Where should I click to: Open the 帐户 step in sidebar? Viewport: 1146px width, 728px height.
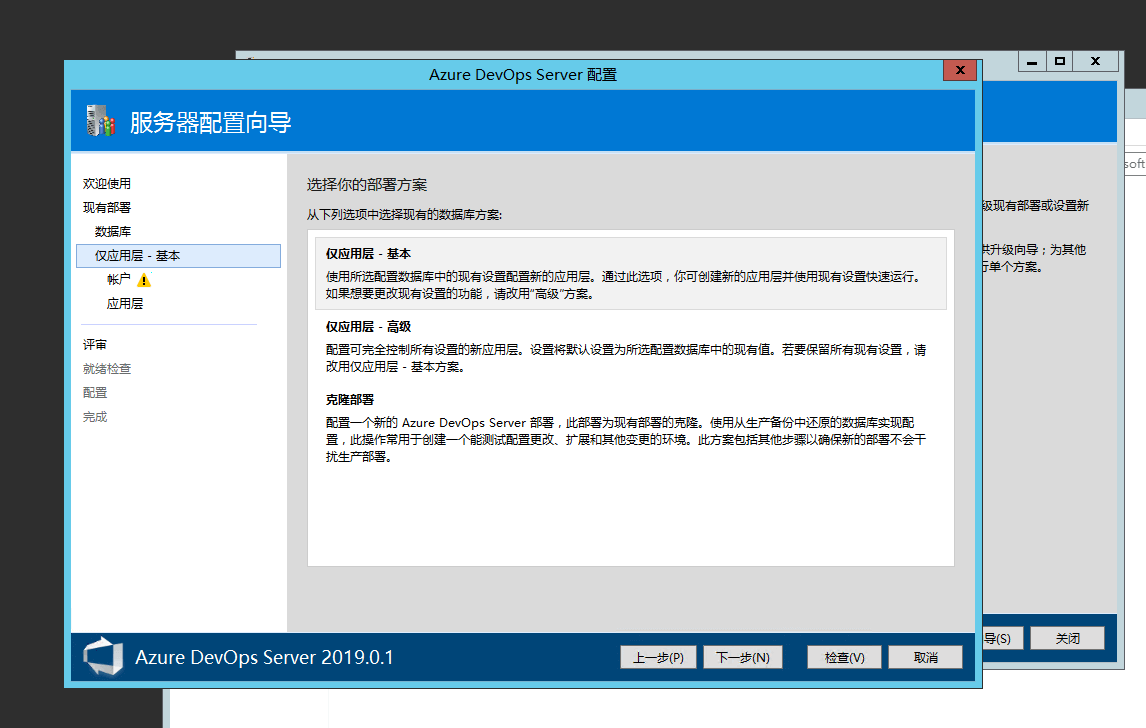(119, 280)
